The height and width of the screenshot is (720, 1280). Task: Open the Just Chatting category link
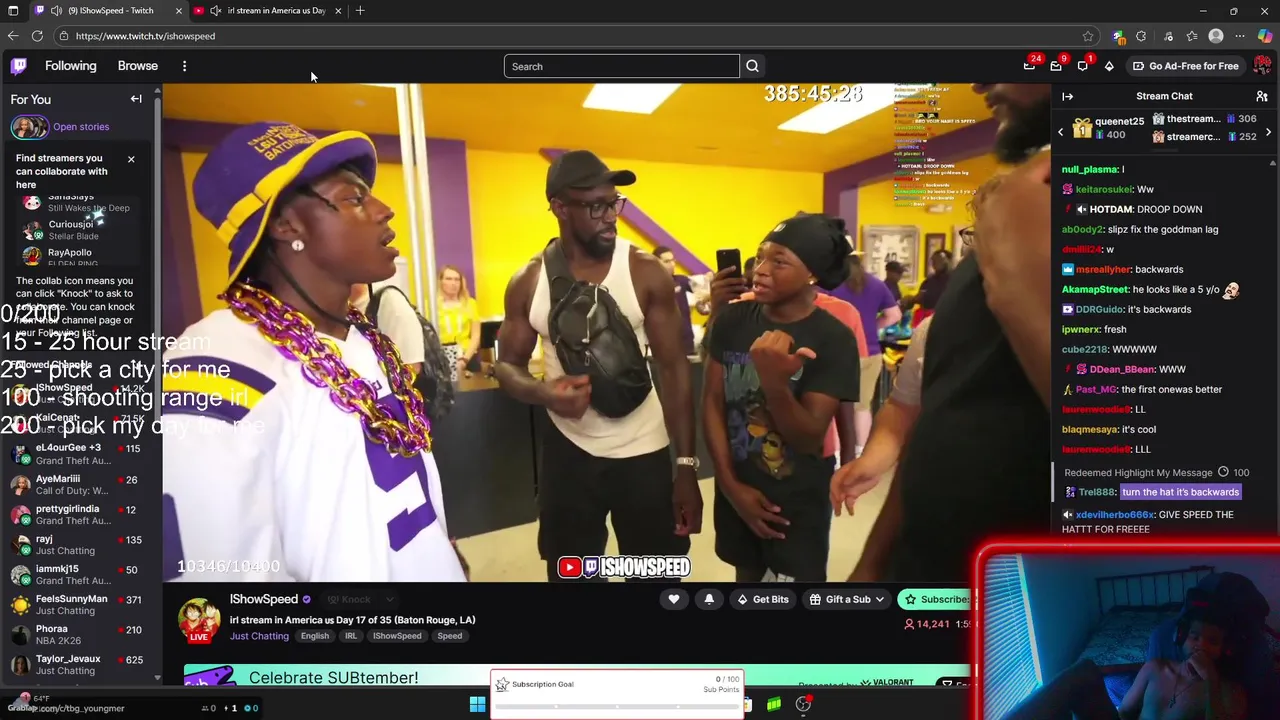coord(259,636)
